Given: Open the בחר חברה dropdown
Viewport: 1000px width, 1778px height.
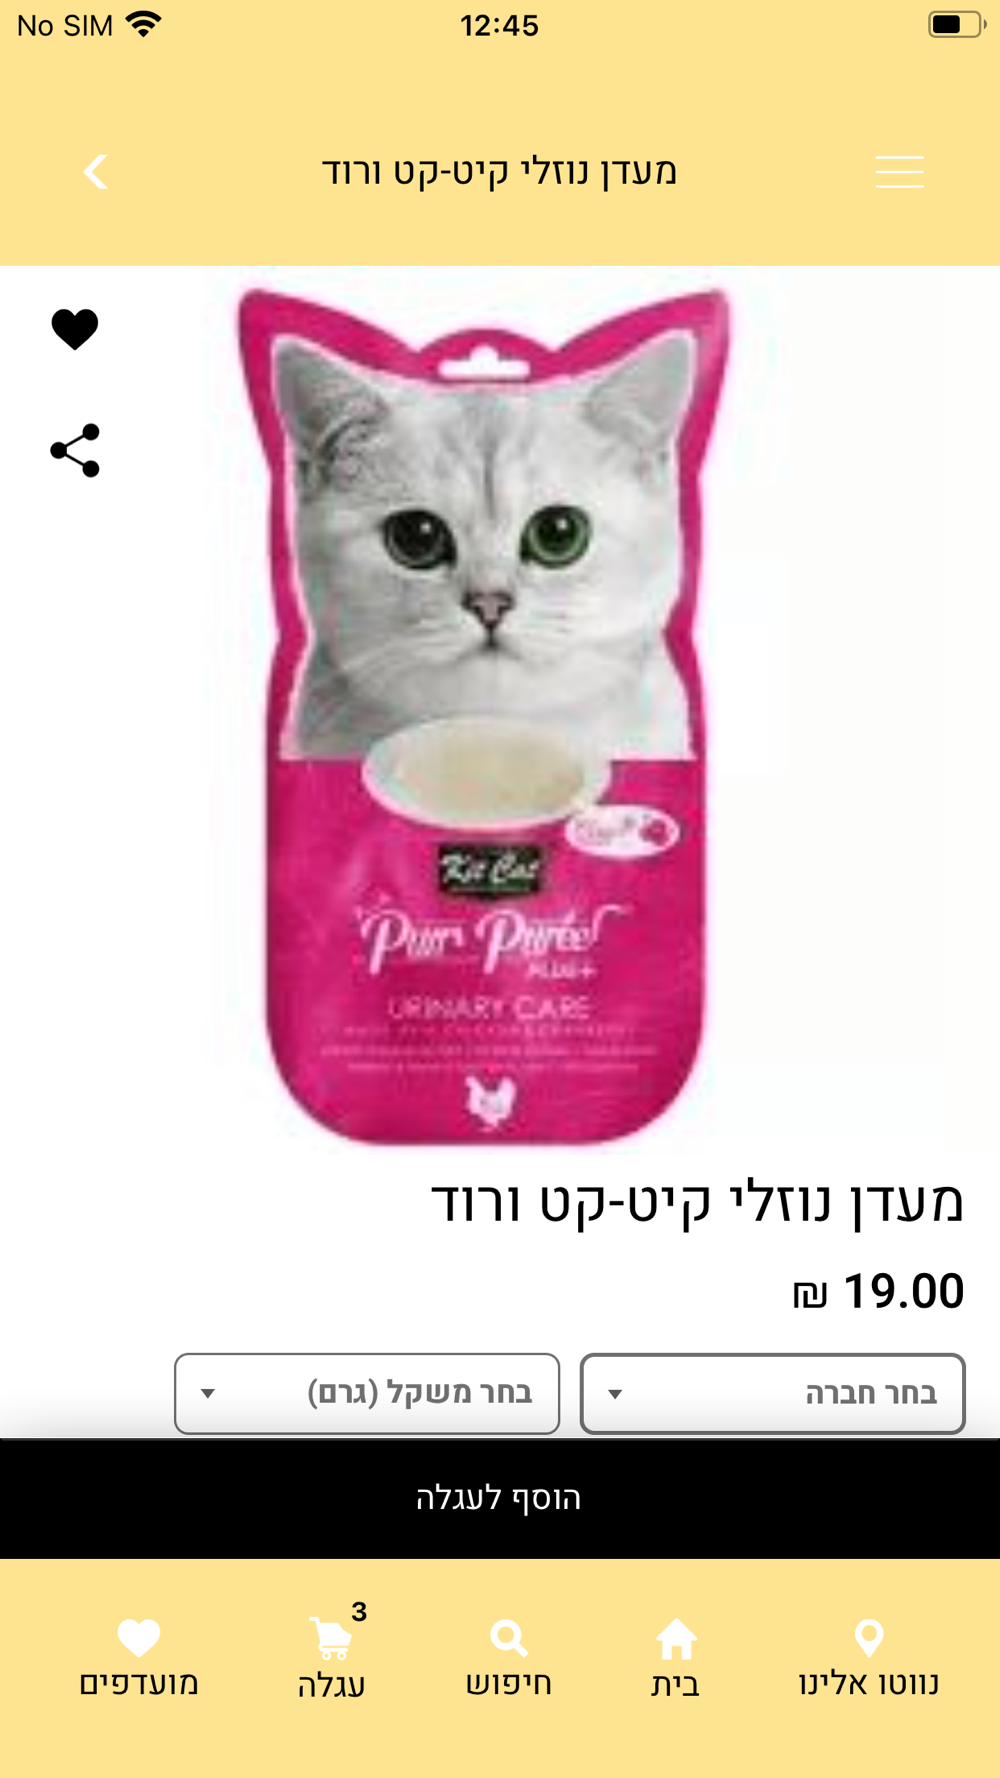Looking at the screenshot, I should click(772, 1394).
